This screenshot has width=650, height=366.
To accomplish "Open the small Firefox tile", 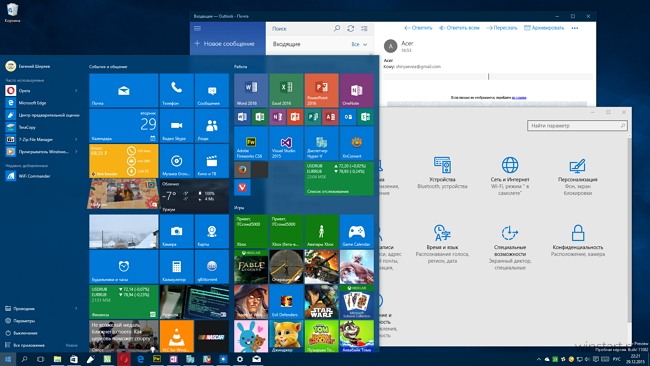I will (242, 170).
